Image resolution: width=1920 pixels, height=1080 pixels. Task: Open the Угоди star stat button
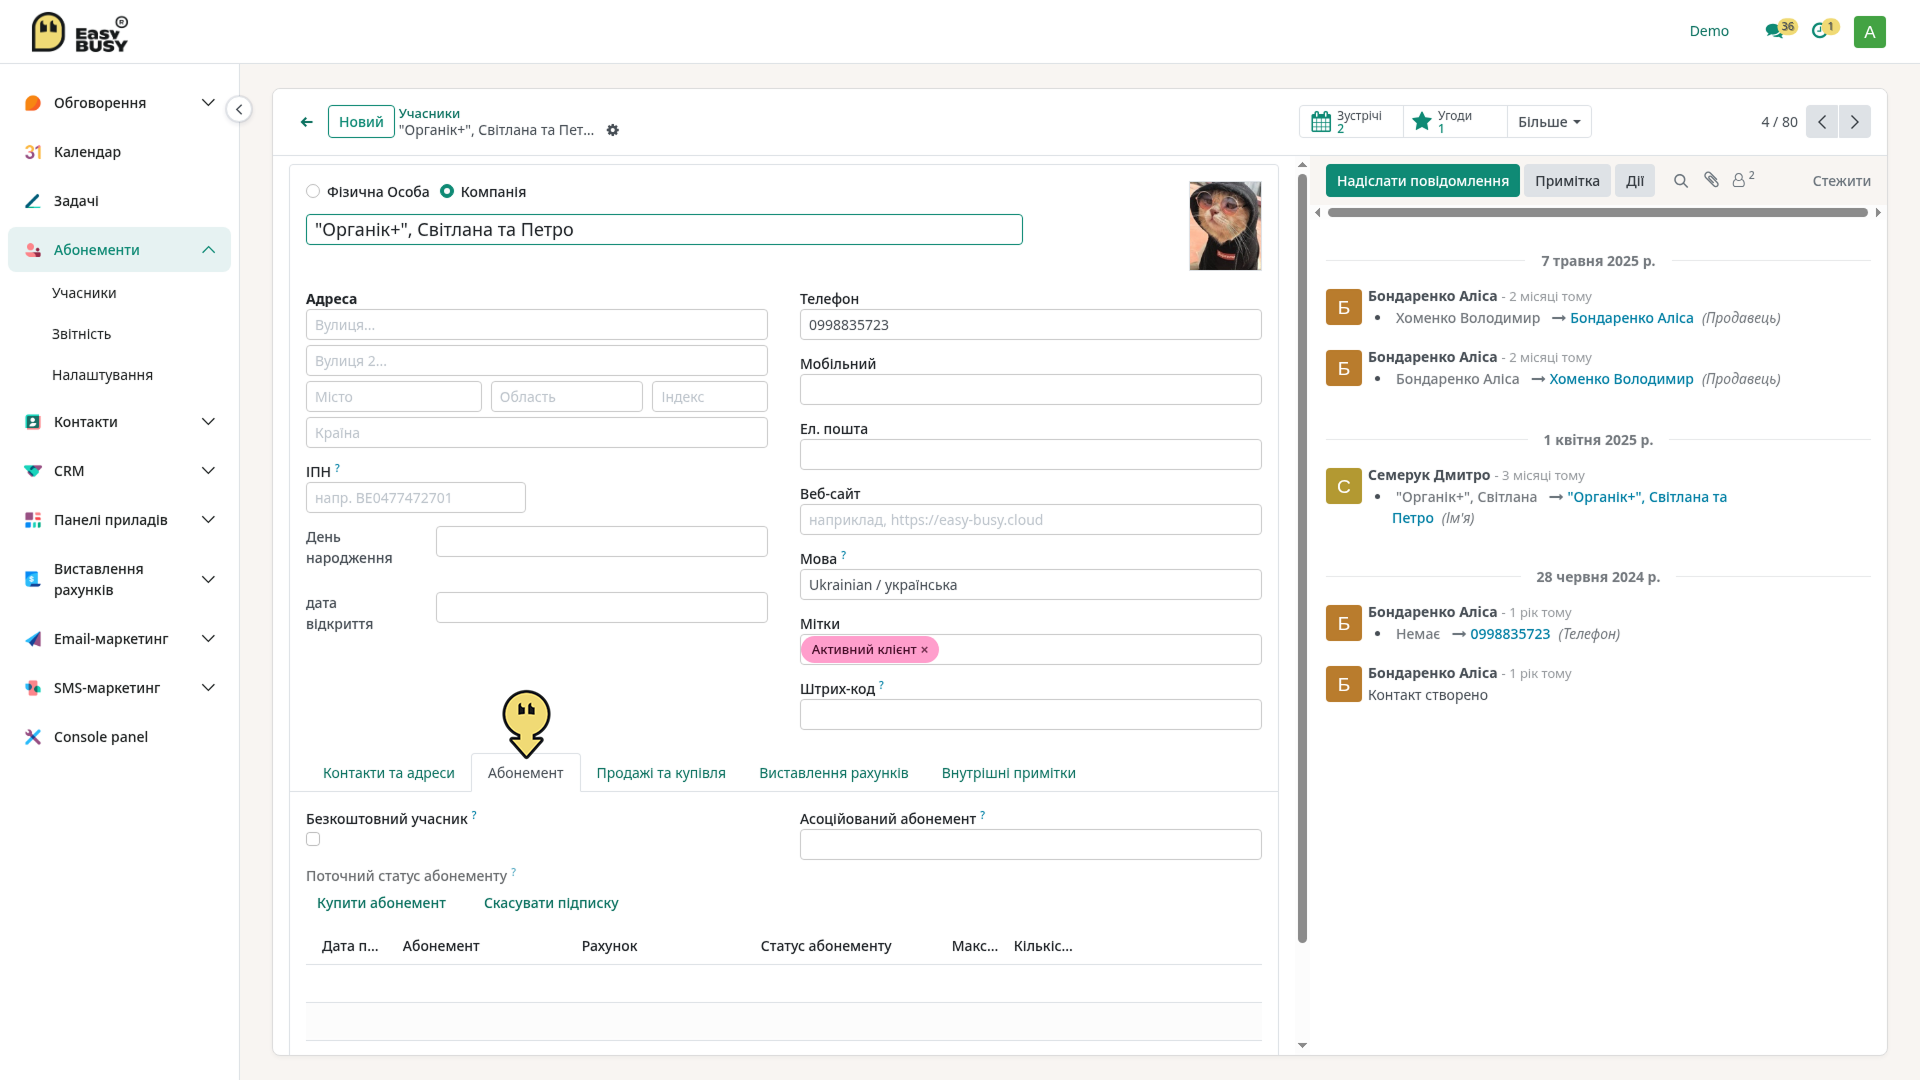point(1455,122)
